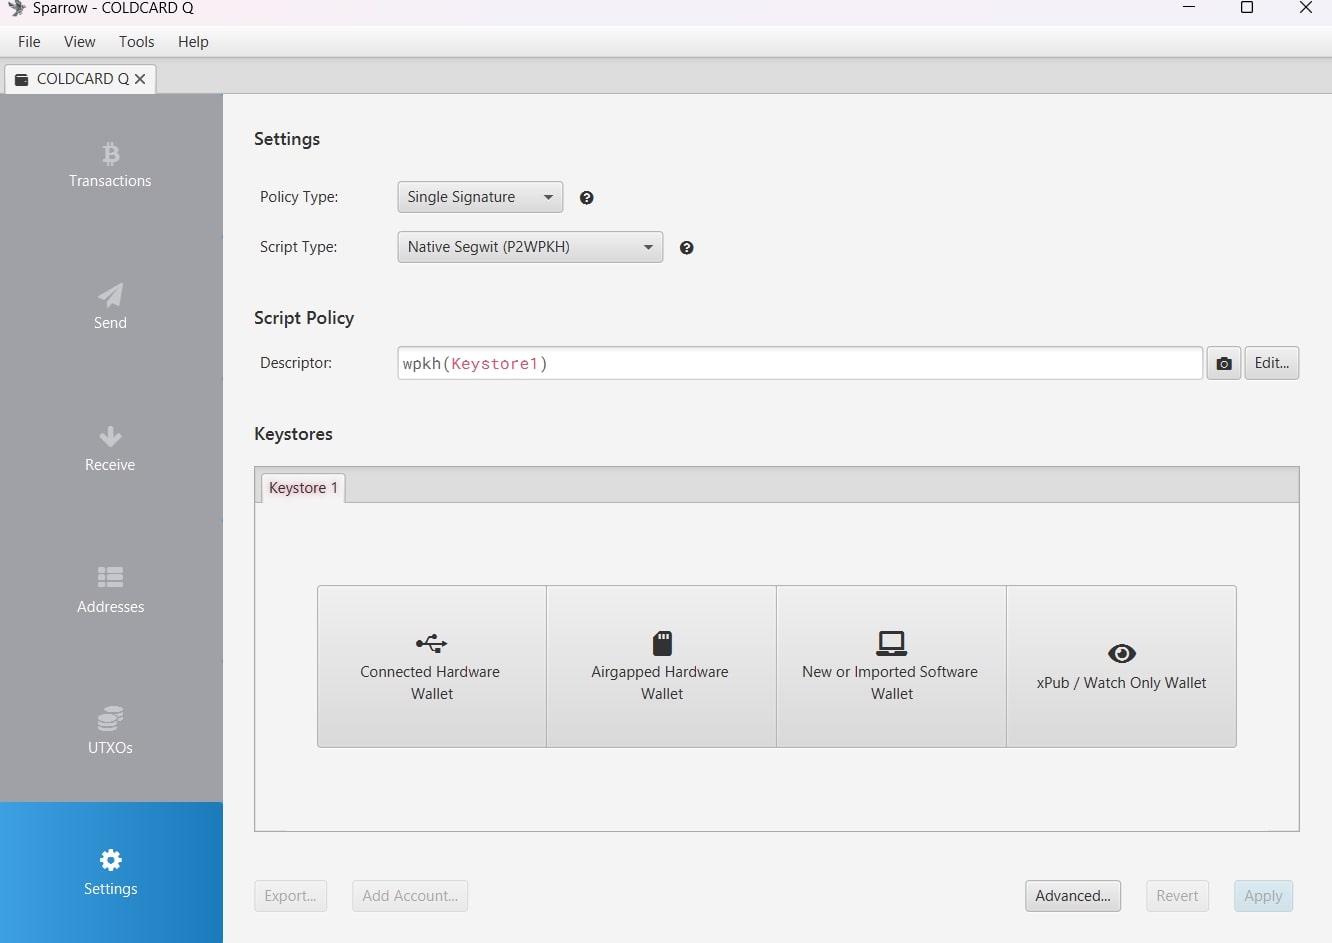Viewport: 1332px width, 943px height.
Task: Click the Edit... descriptor button
Action: 1272,363
